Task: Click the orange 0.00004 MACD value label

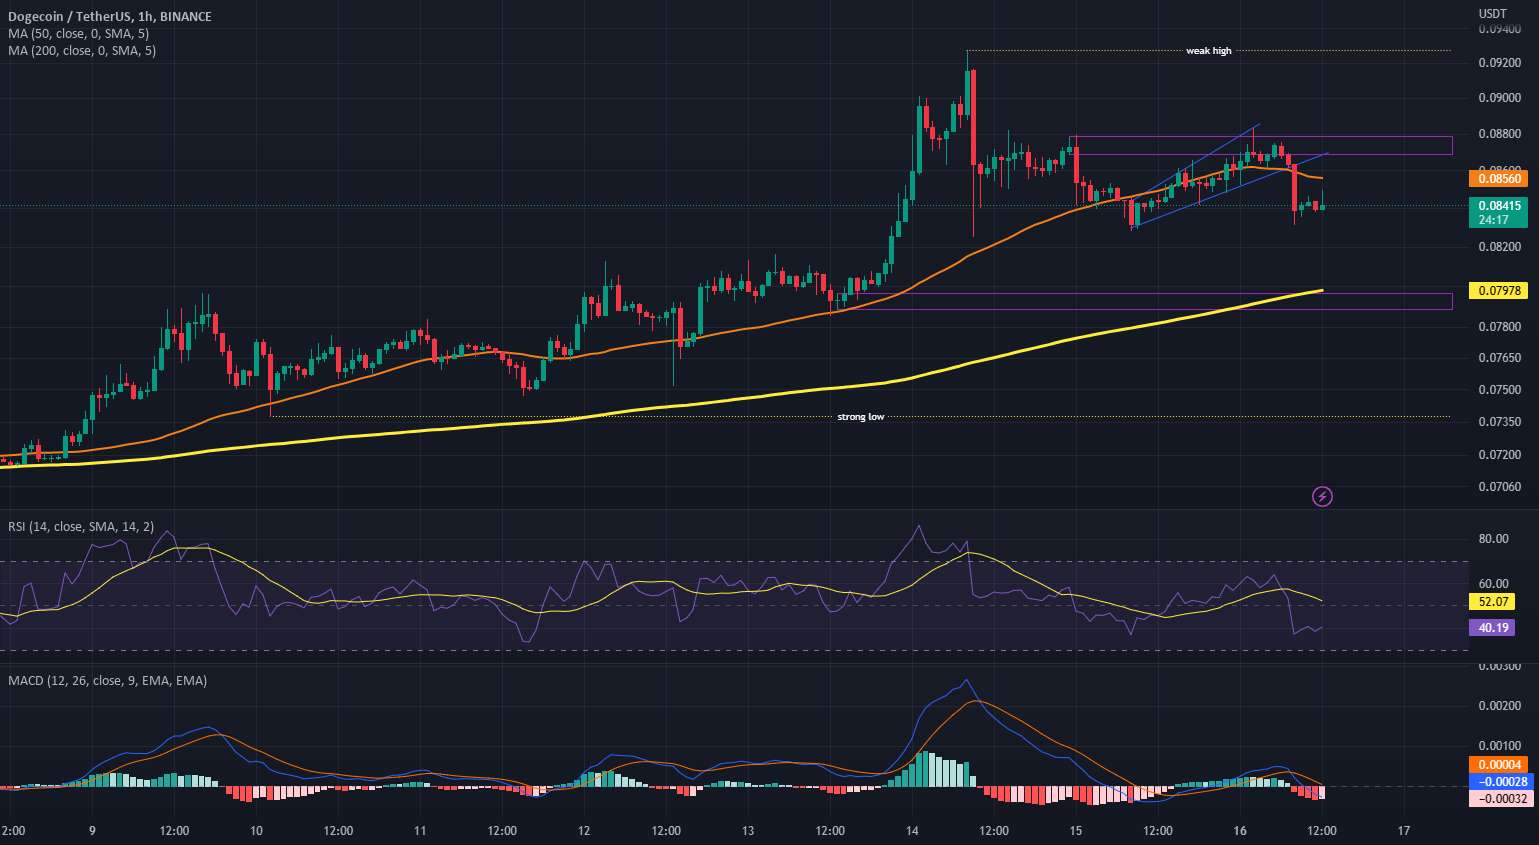Action: pyautogui.click(x=1498, y=765)
